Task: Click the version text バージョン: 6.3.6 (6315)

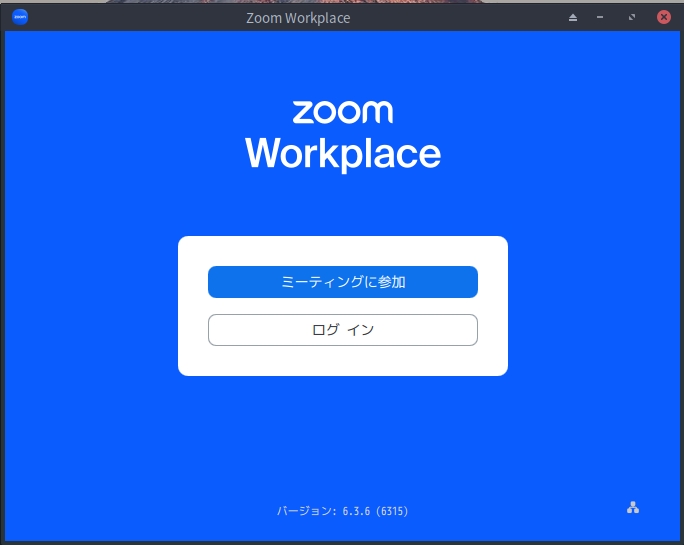Action: click(x=342, y=511)
